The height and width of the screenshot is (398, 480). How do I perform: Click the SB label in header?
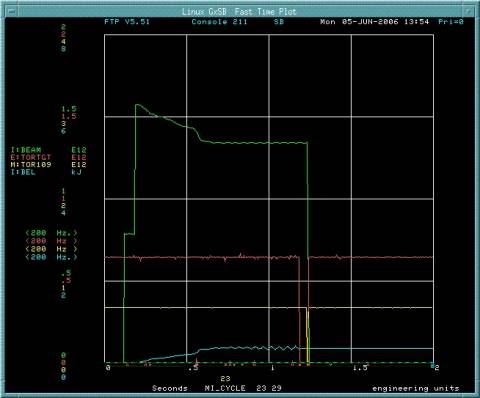[x=279, y=22]
